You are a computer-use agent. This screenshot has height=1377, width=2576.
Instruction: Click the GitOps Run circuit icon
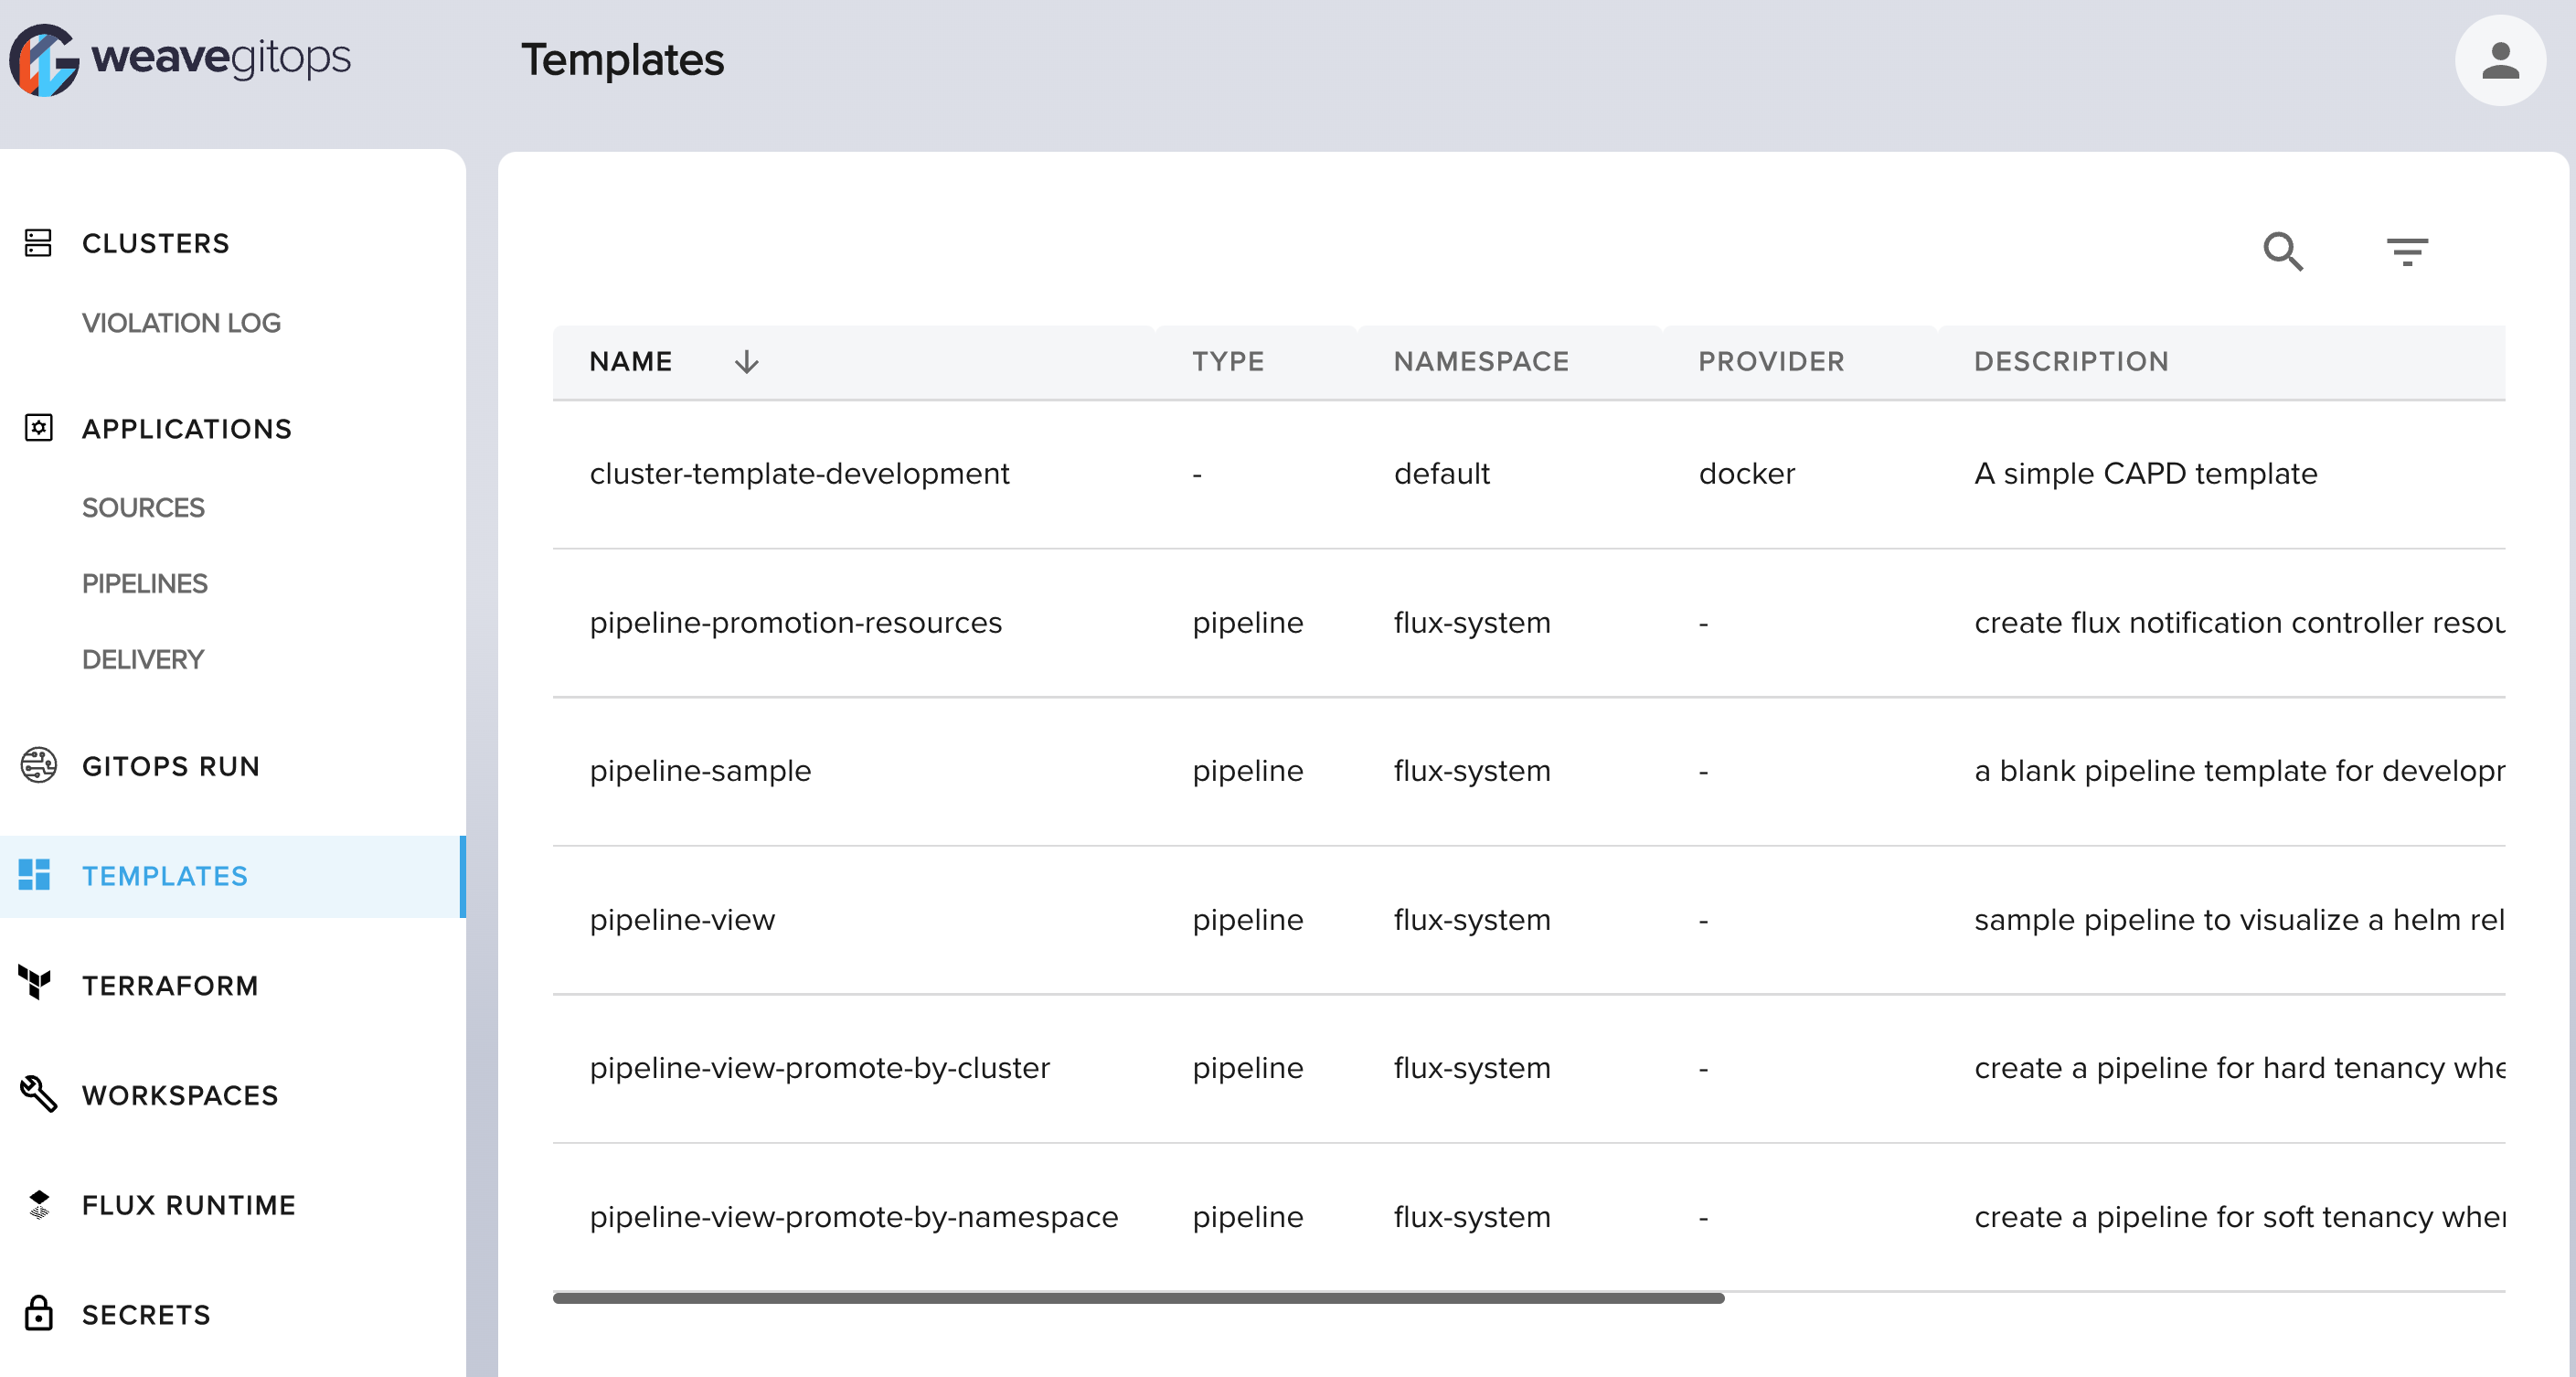[x=38, y=765]
